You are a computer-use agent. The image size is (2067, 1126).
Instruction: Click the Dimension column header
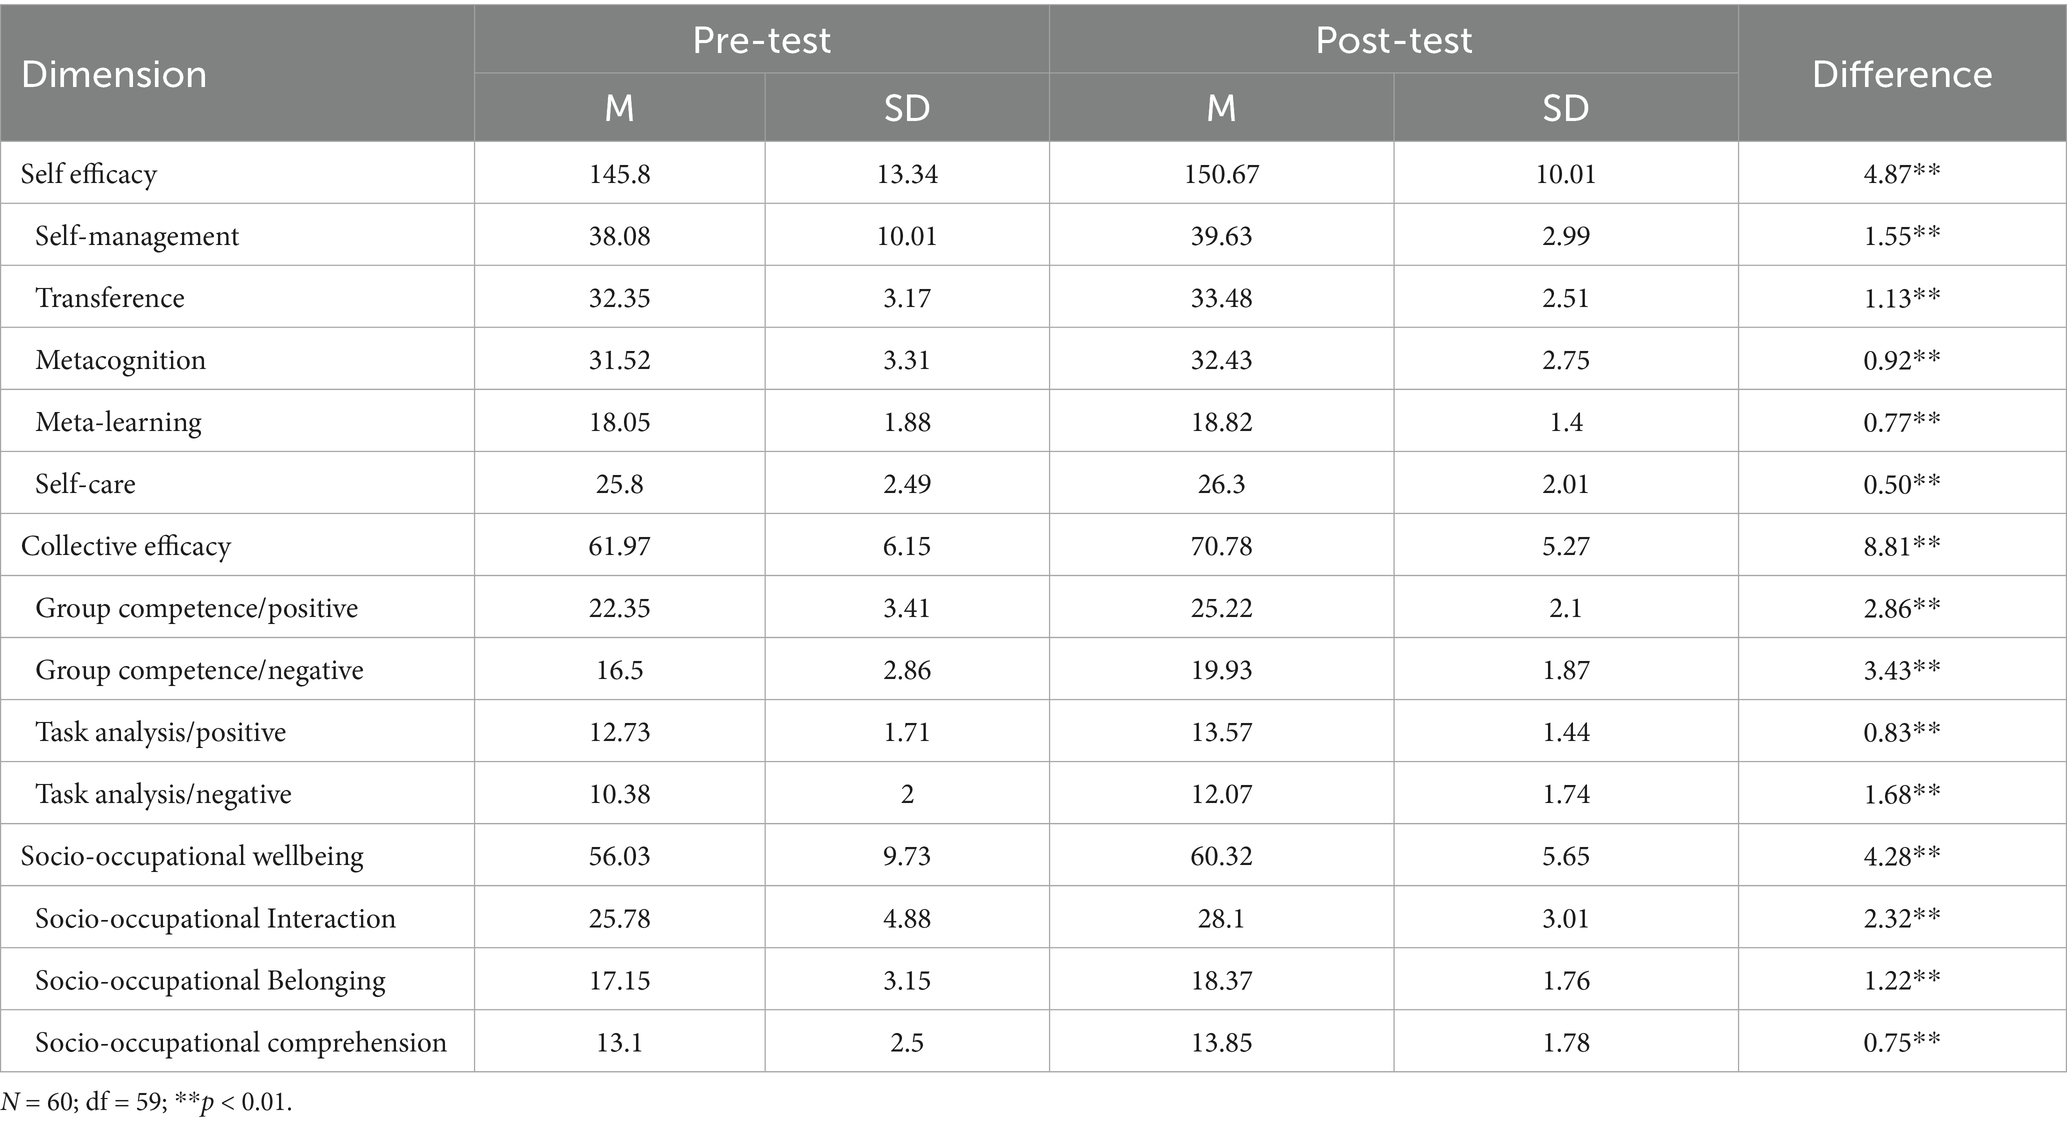114,74
